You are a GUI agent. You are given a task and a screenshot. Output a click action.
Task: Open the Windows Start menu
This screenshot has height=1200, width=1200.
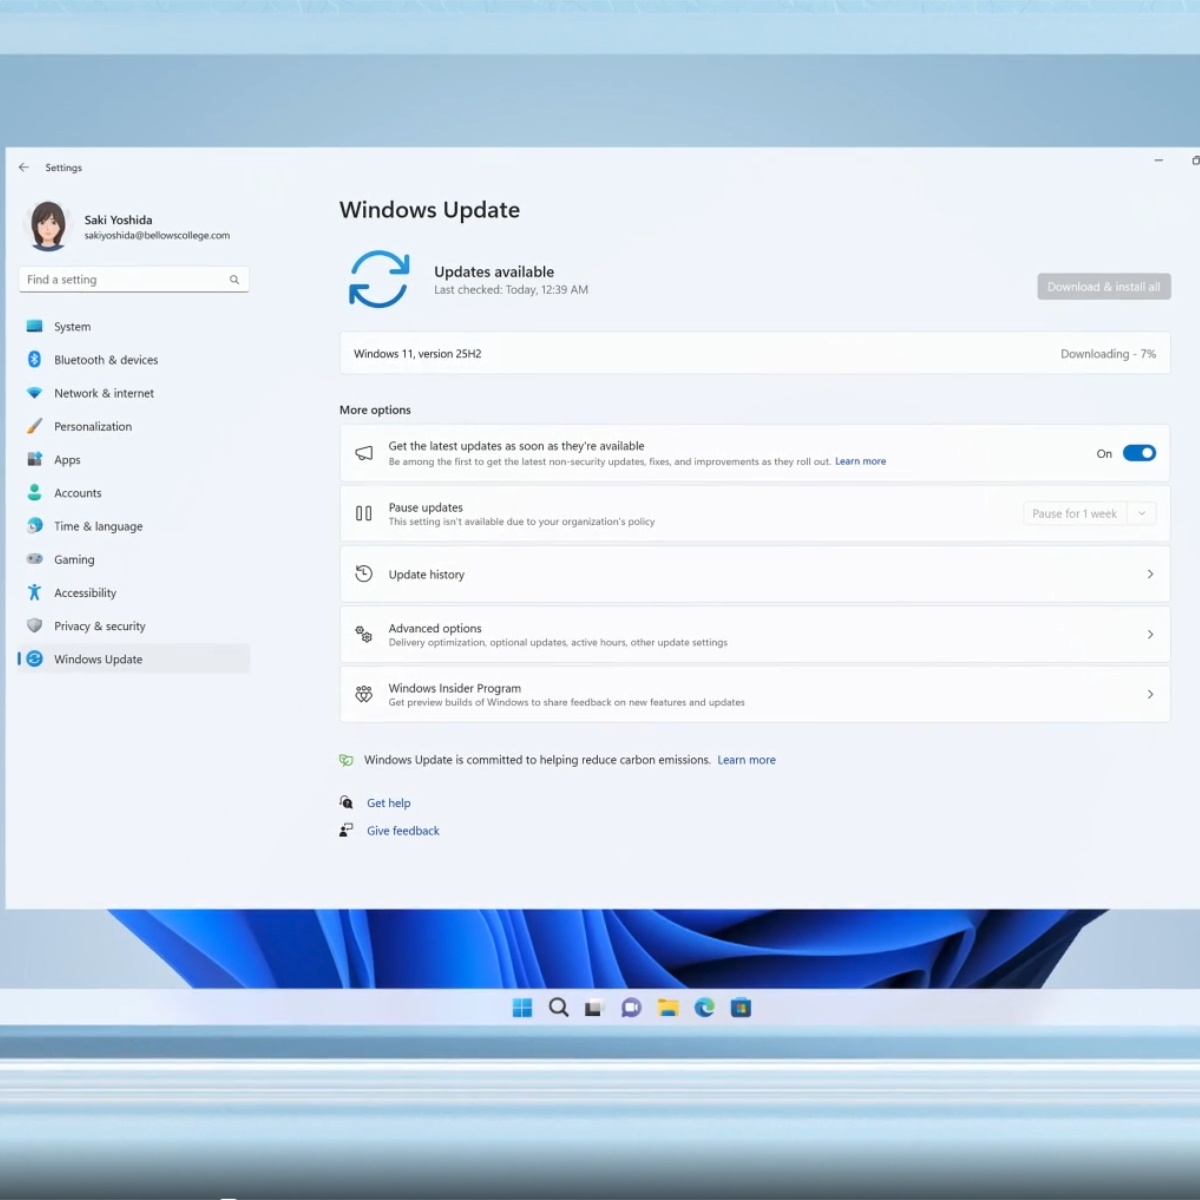click(522, 1008)
